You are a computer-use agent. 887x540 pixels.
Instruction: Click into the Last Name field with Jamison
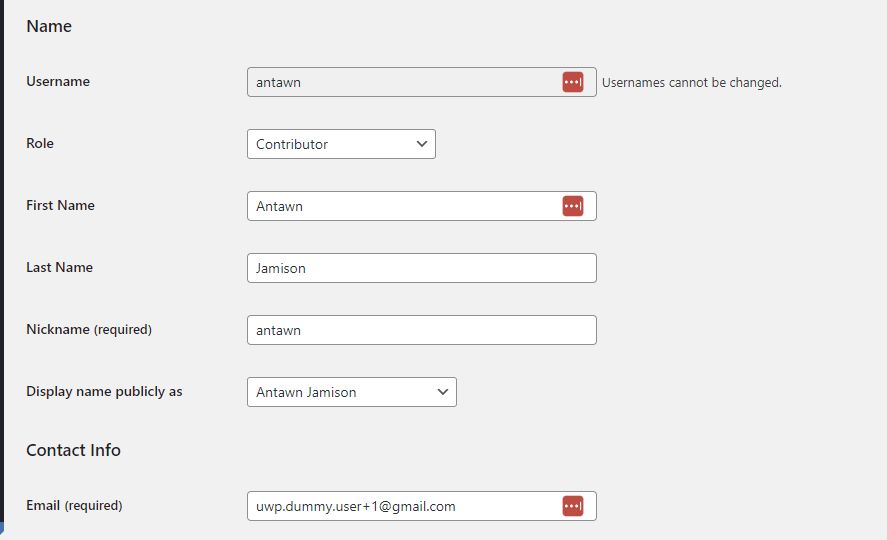(421, 268)
